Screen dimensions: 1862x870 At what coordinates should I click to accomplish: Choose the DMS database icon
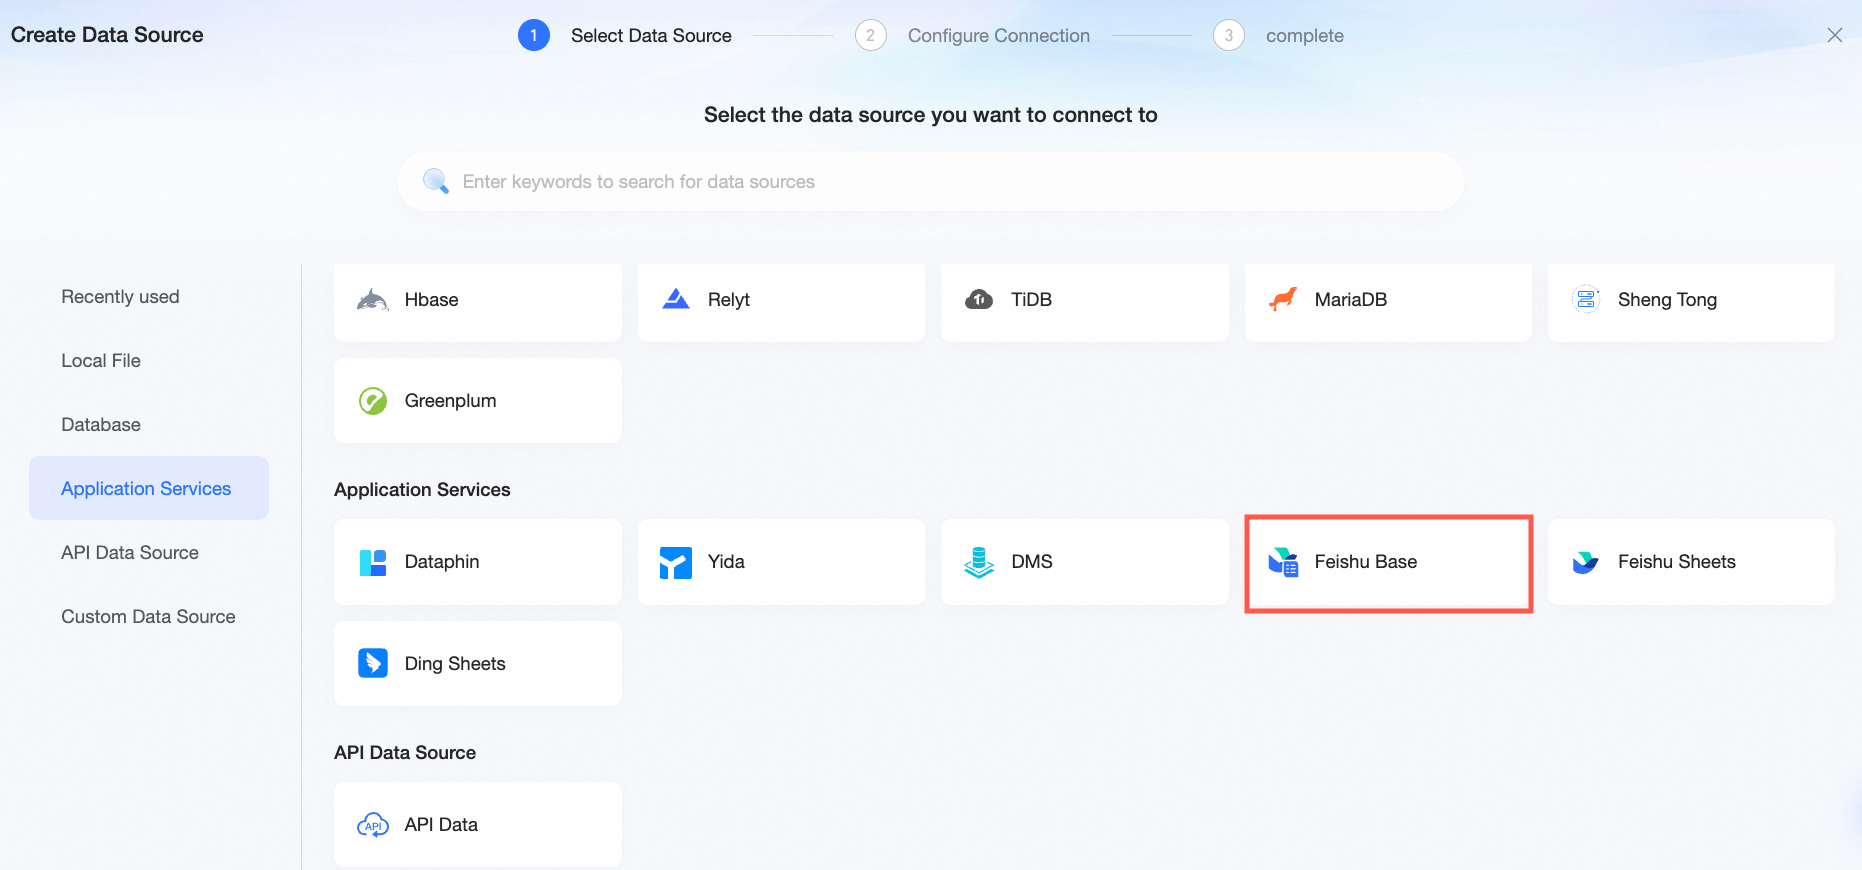point(979,562)
